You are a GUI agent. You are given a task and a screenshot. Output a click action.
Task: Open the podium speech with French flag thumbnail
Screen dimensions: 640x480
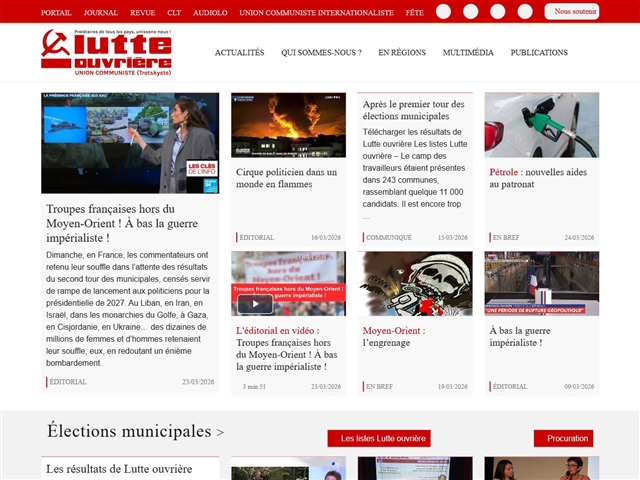(542, 284)
